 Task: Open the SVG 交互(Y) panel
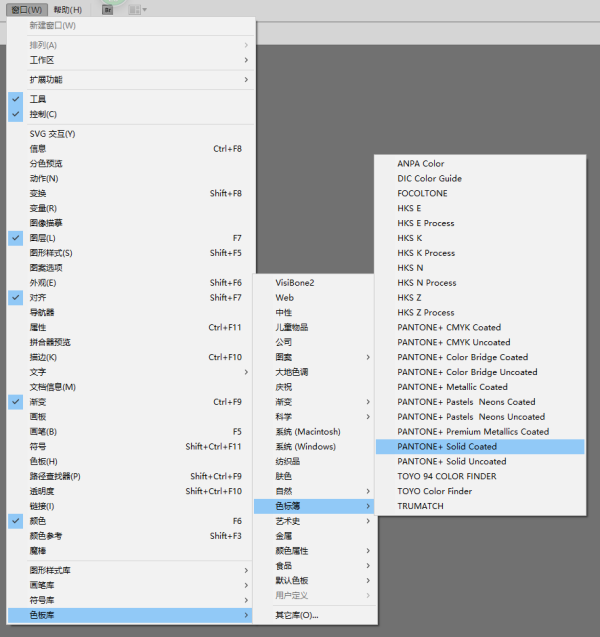pos(130,134)
